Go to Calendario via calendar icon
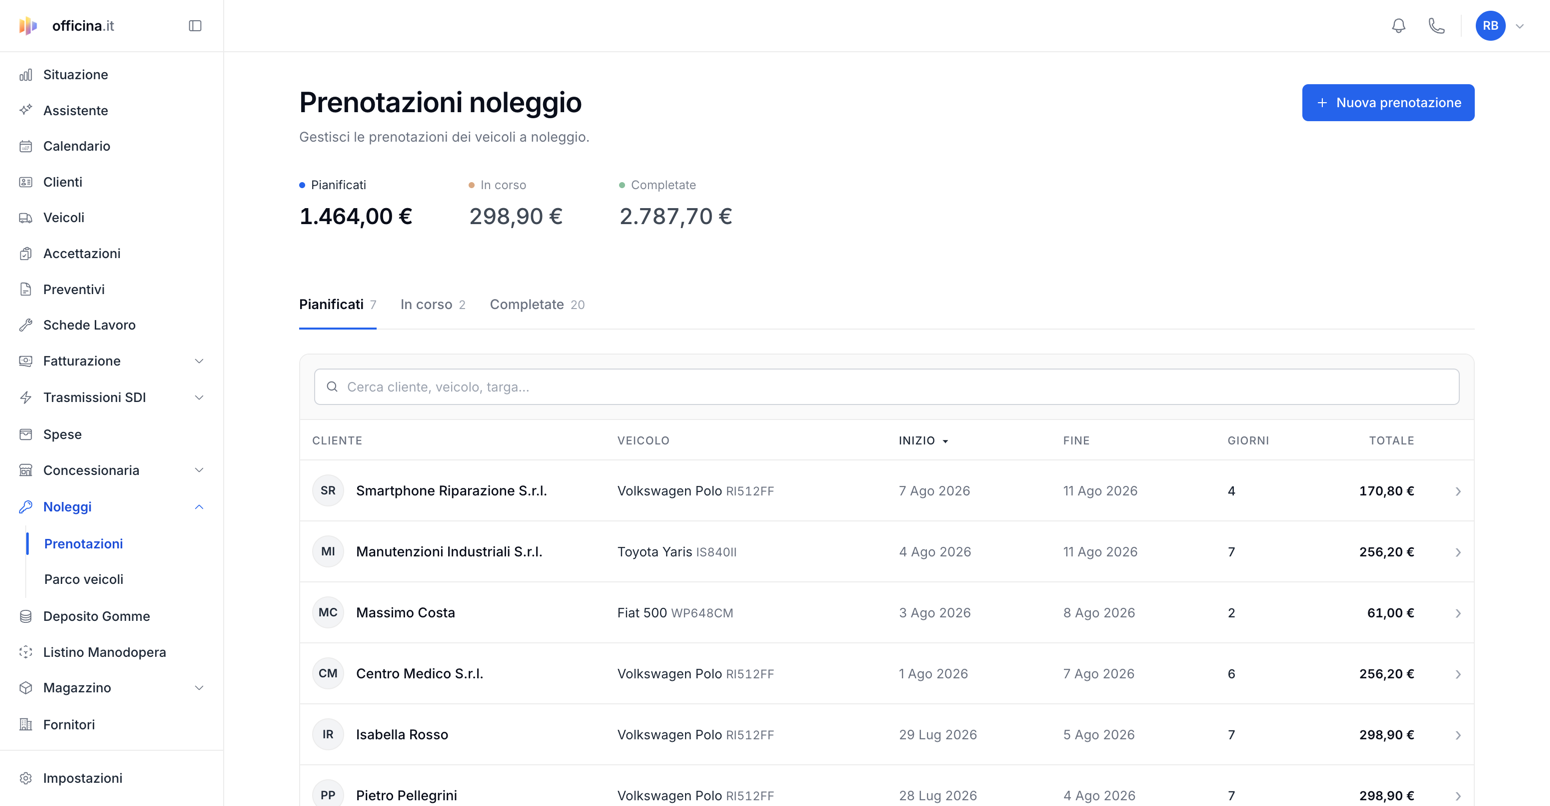Screen dimensions: 1550x806 point(26,146)
